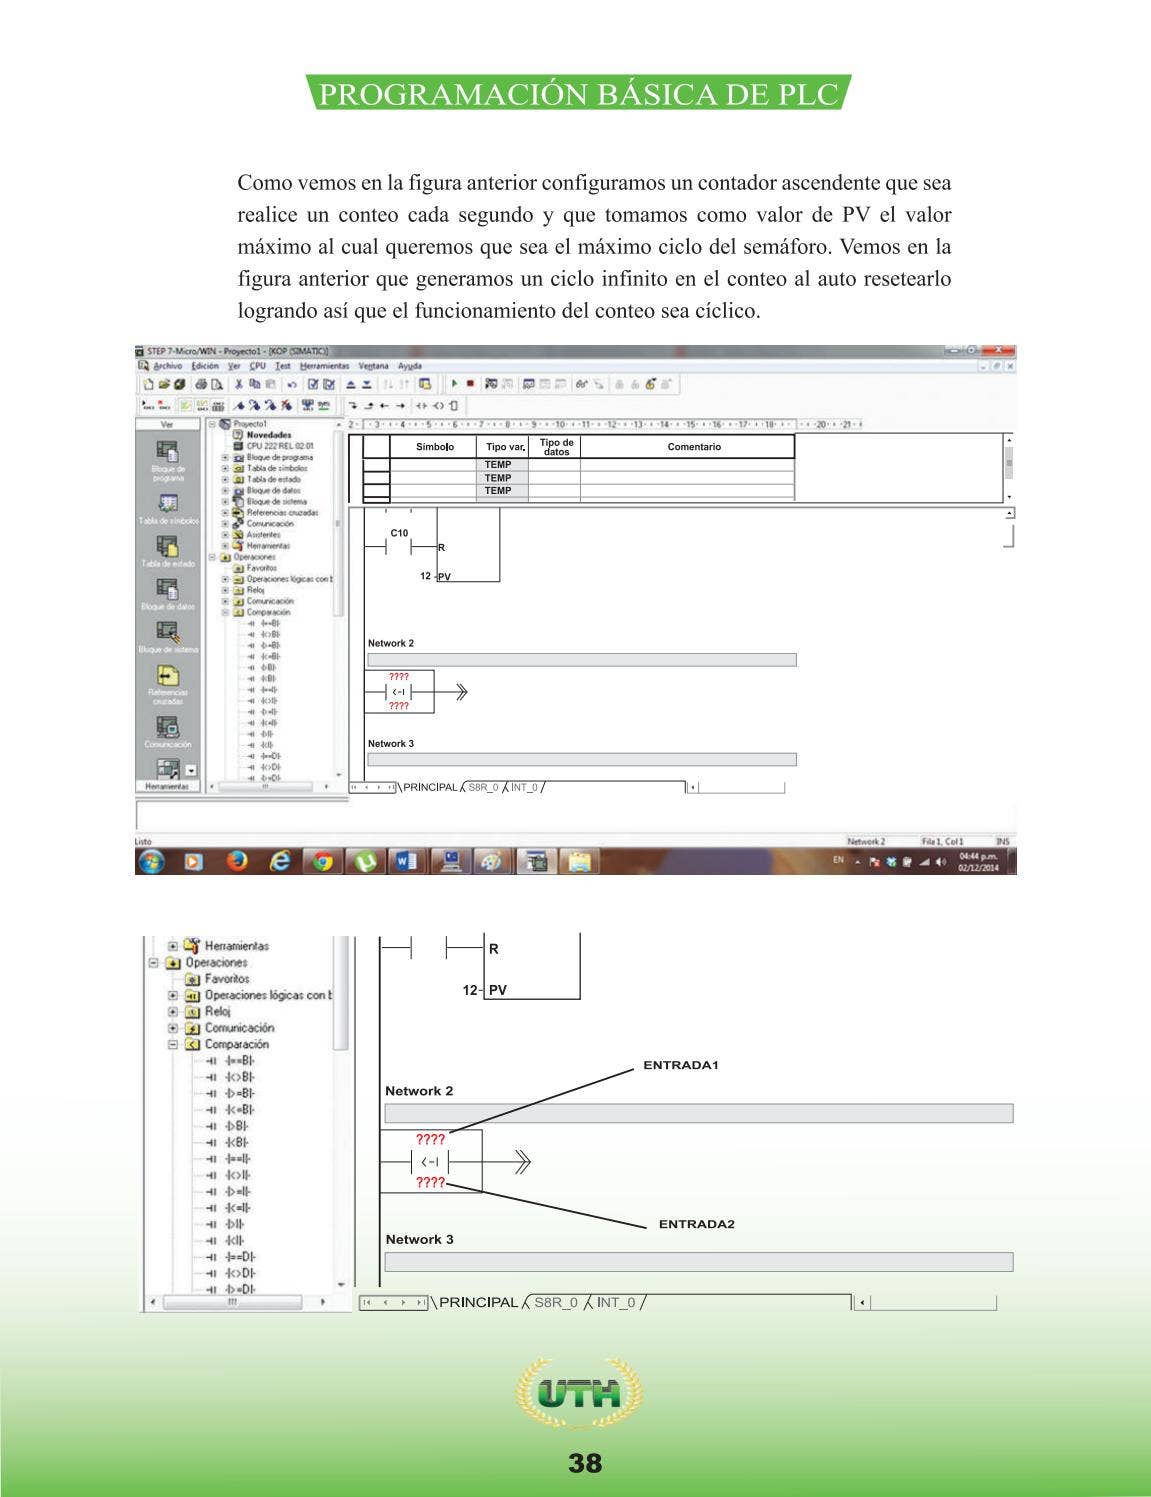Expand the Bloque de programa tree node
Screen dimensions: 1151x1497
225,457
